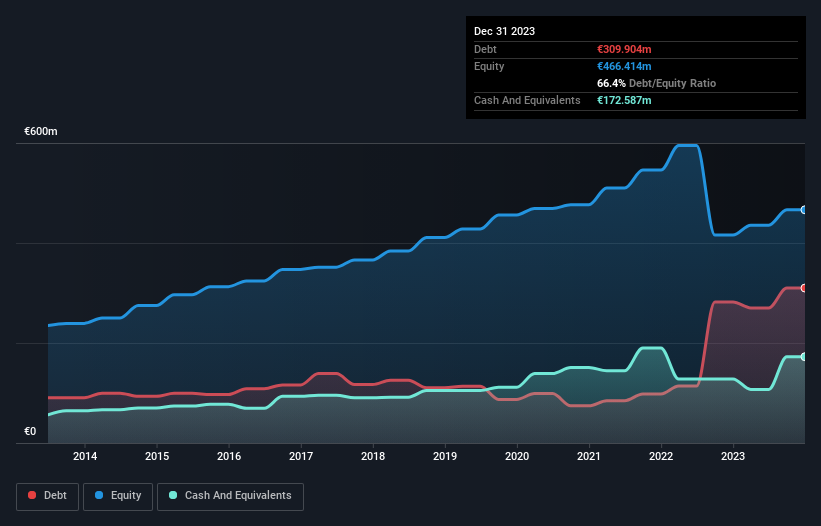
Task: Click the 2018 x-axis label
Action: point(373,456)
